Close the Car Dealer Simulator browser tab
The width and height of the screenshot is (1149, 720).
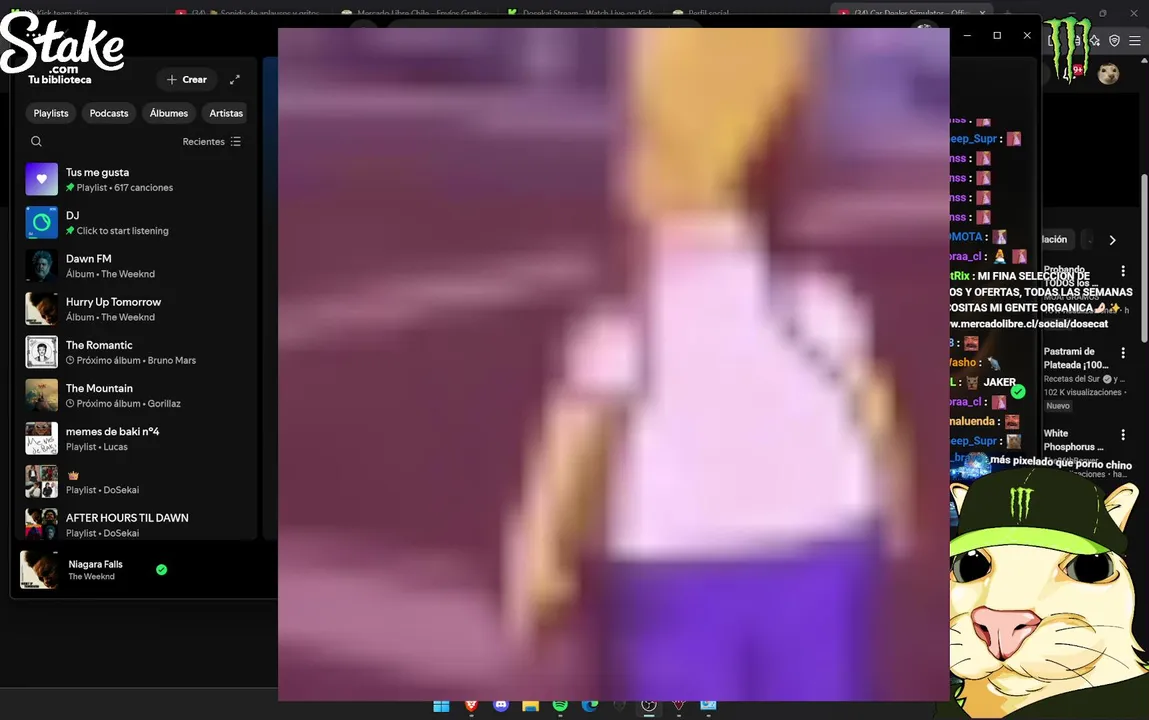[983, 12]
